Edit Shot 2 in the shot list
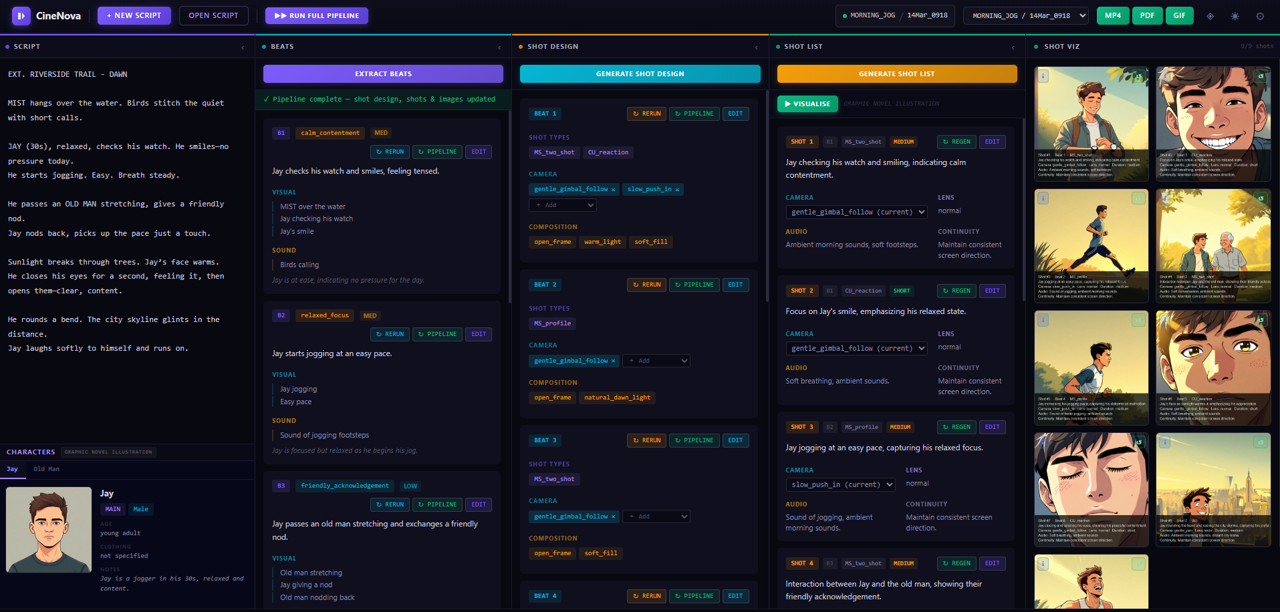This screenshot has width=1280, height=612. (992, 291)
